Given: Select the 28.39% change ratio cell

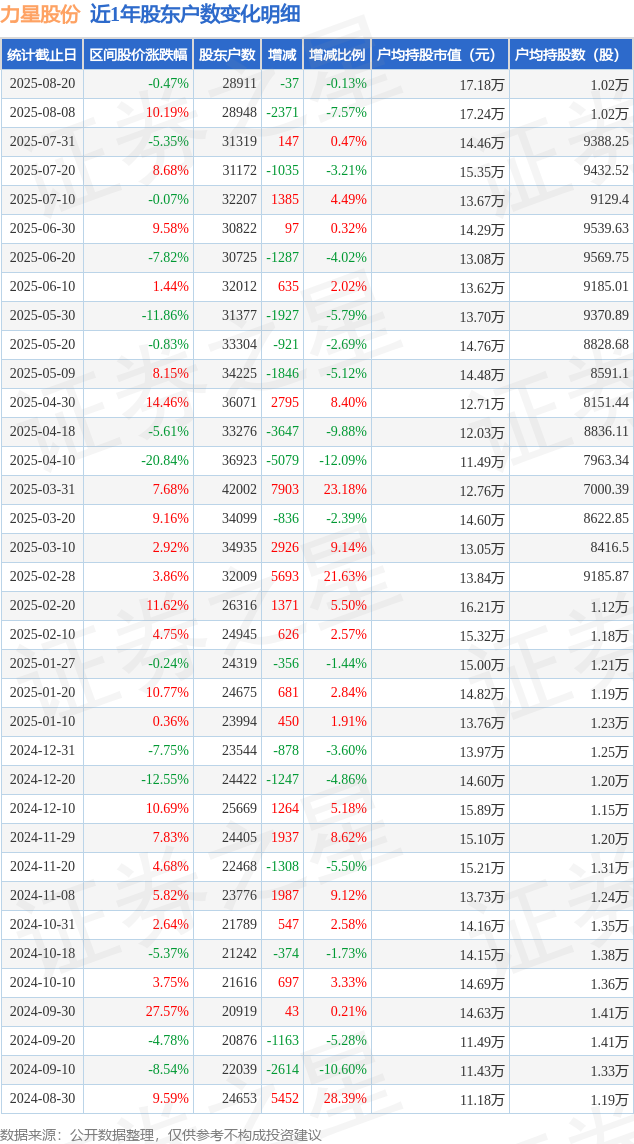Looking at the screenshot, I should point(345,1098).
